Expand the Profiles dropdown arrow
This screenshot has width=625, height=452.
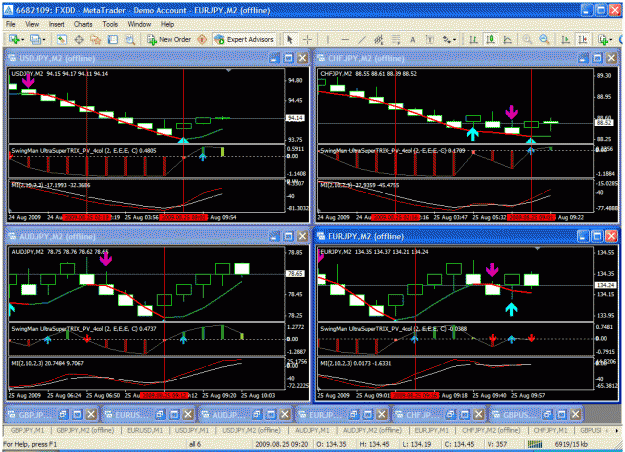43,40
